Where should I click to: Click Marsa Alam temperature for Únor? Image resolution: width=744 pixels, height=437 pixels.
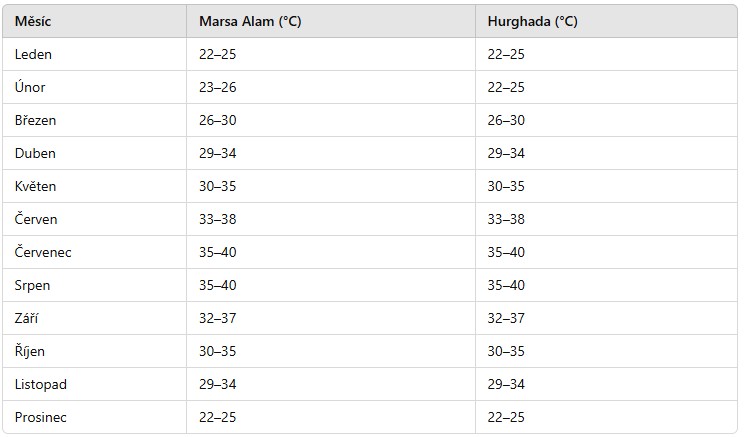217,87
